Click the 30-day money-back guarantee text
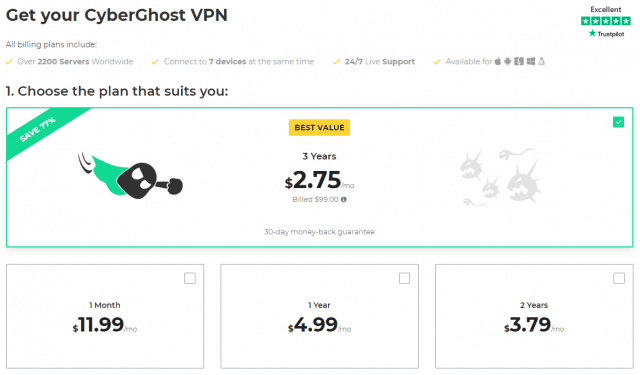The height and width of the screenshot is (375, 640). tap(319, 232)
